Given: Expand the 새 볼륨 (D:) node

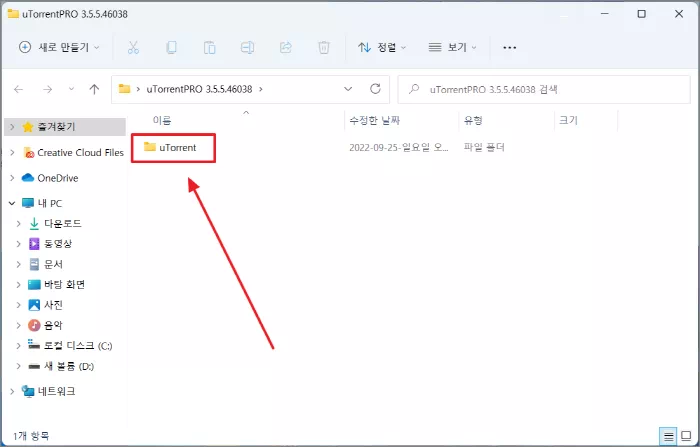Looking at the screenshot, I should pyautogui.click(x=19, y=366).
